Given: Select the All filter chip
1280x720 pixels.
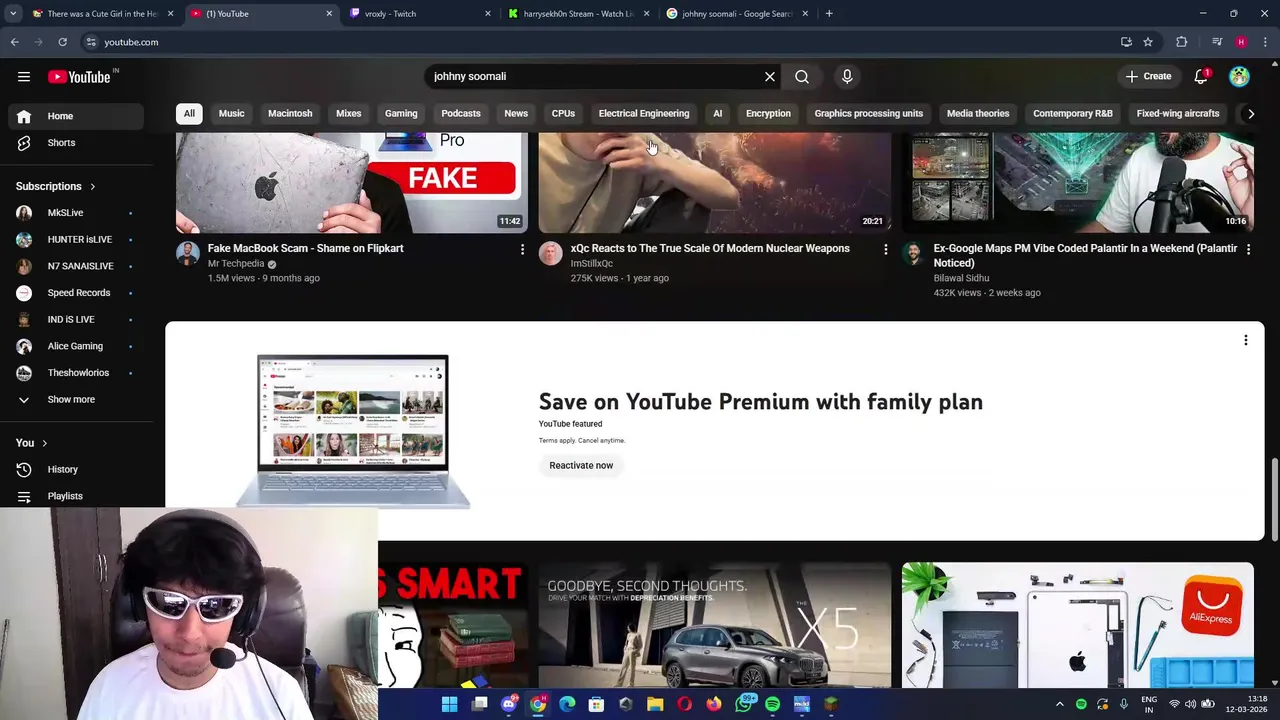Looking at the screenshot, I should click(189, 113).
